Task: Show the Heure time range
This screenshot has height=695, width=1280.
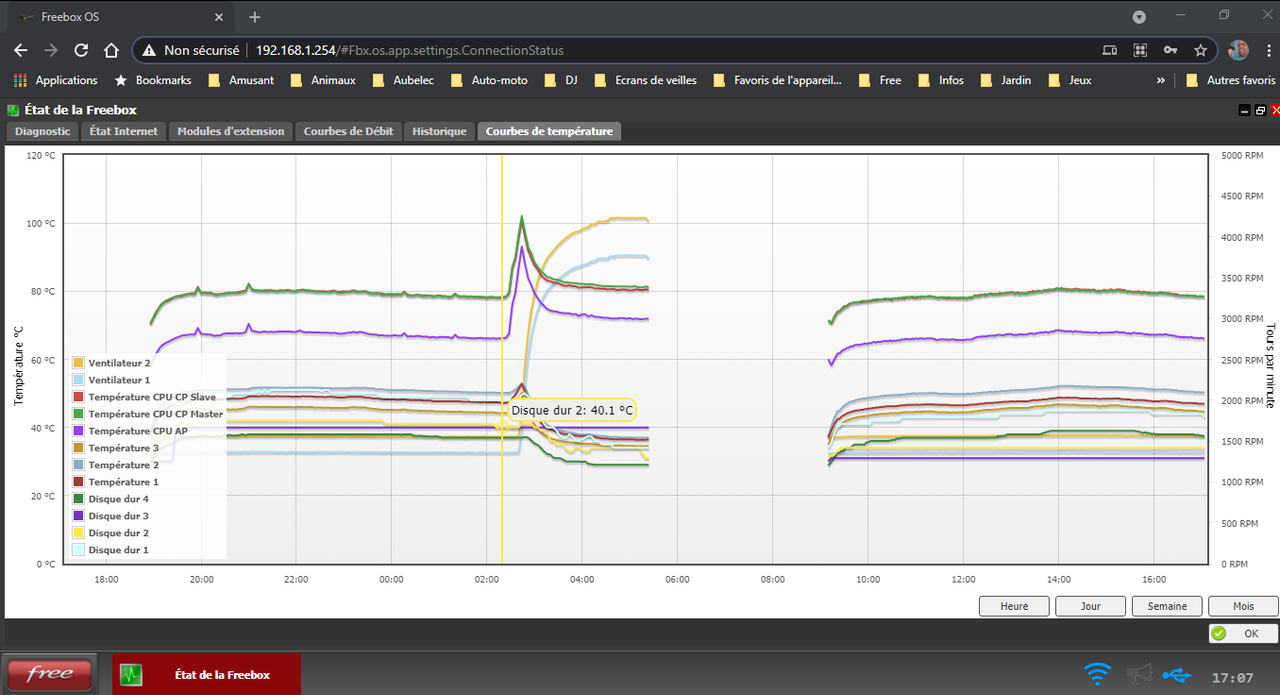Action: click(1014, 606)
